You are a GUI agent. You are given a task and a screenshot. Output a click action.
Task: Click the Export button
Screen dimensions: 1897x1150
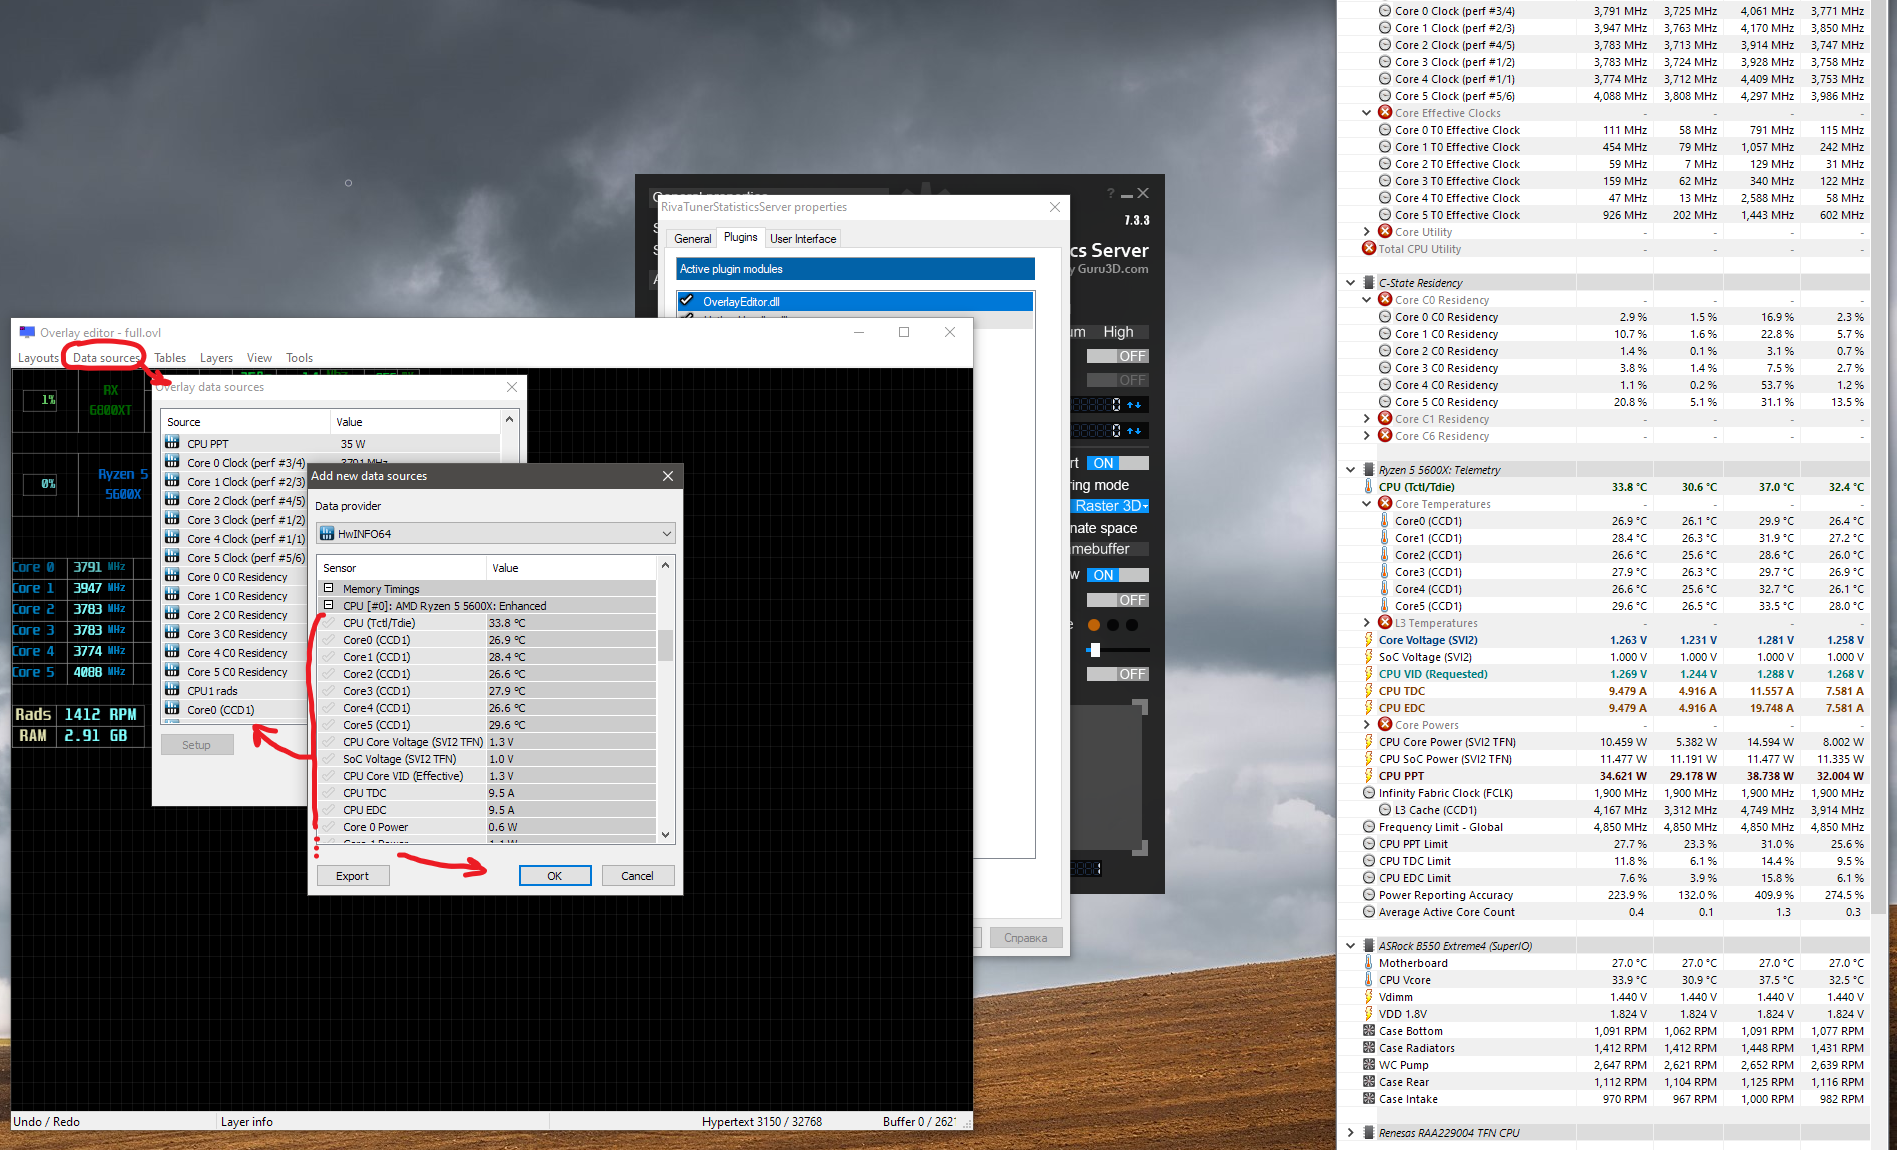tap(352, 876)
